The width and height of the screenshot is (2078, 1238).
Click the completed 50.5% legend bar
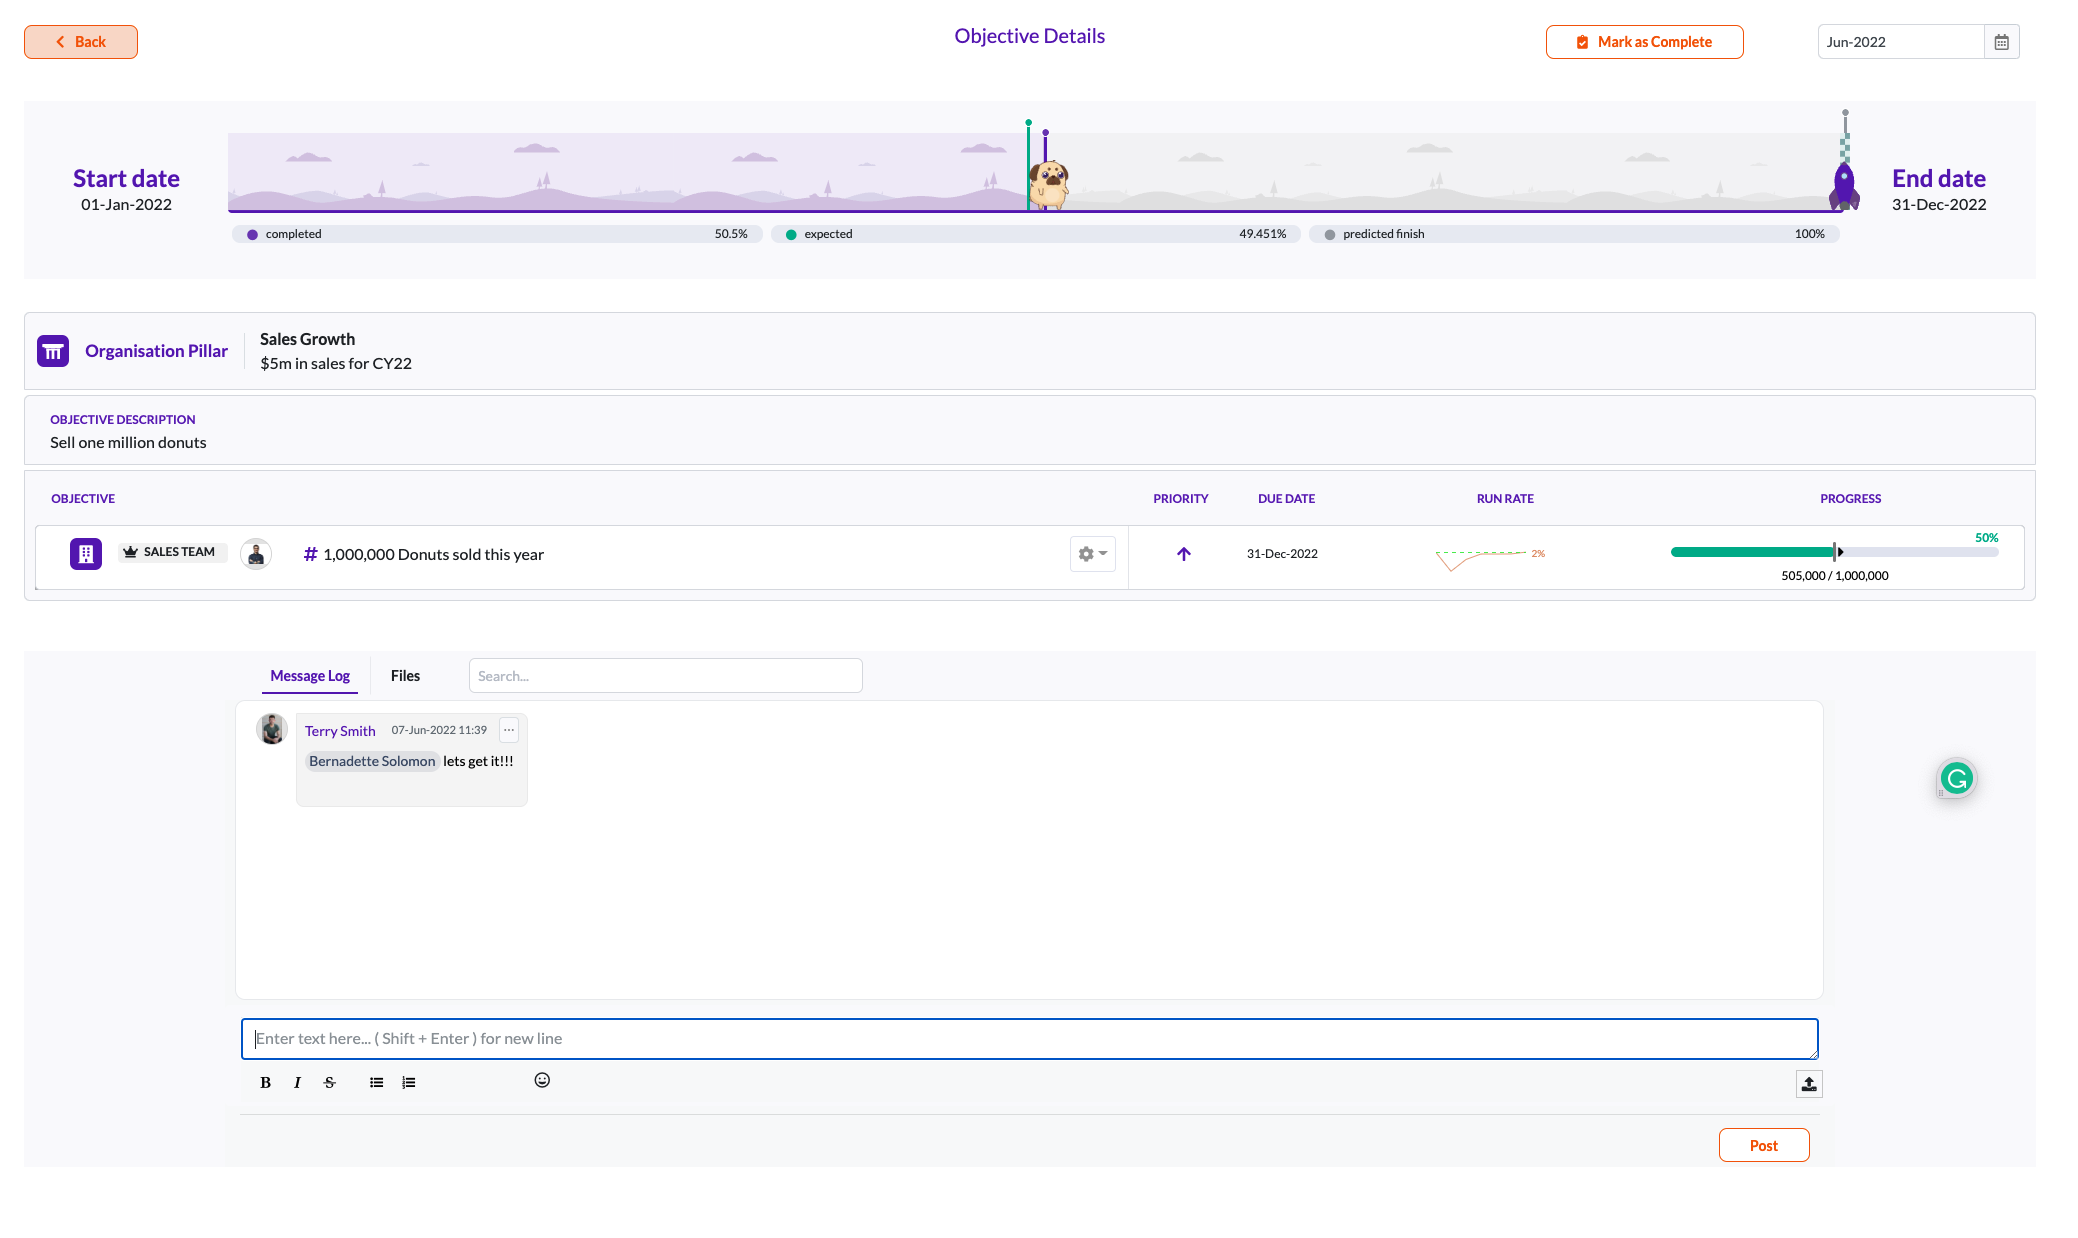coord(497,234)
